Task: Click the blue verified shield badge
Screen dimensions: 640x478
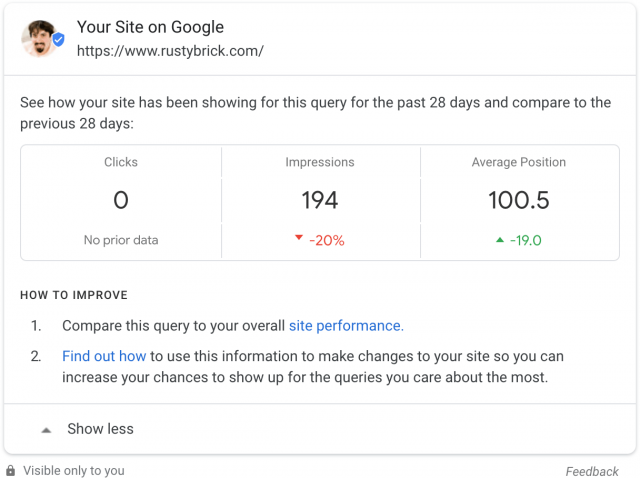Action: tap(59, 40)
